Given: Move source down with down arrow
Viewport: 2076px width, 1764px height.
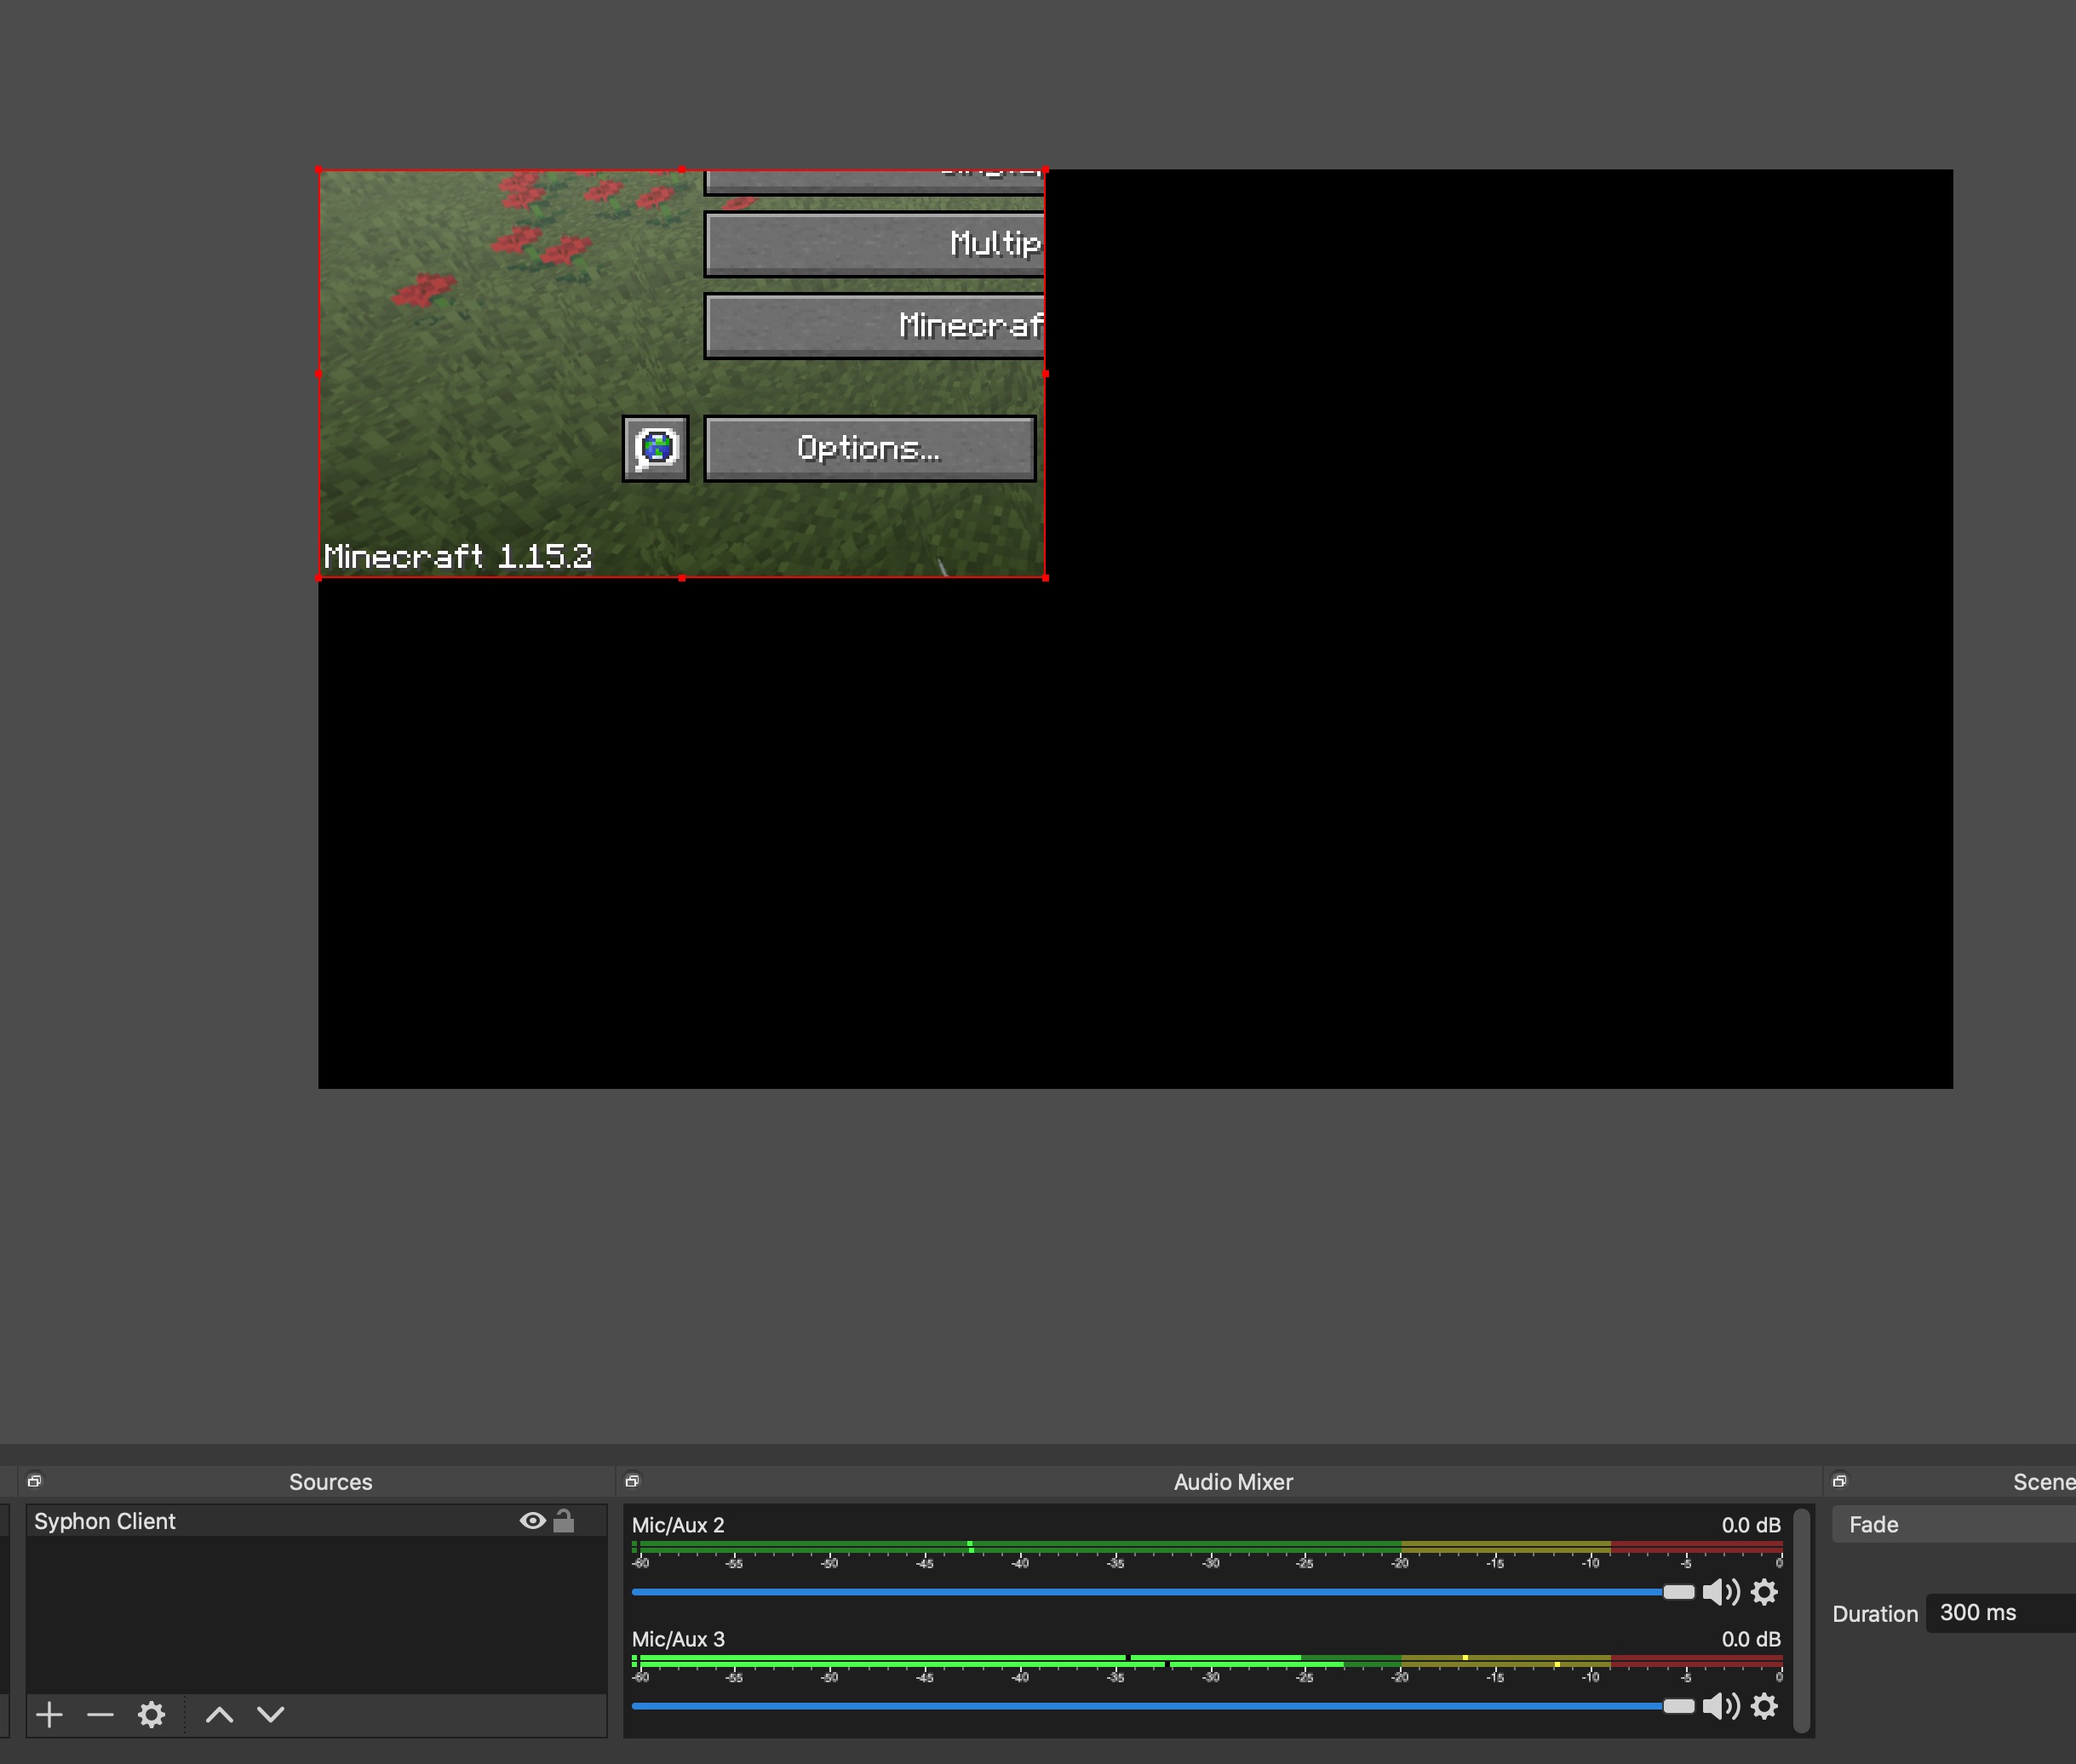Looking at the screenshot, I should click(x=271, y=1715).
